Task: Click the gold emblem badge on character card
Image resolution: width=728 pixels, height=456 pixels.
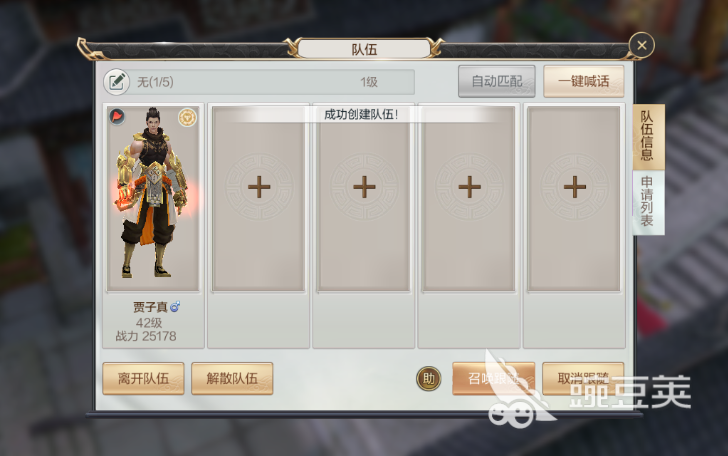Action: pyautogui.click(x=188, y=117)
